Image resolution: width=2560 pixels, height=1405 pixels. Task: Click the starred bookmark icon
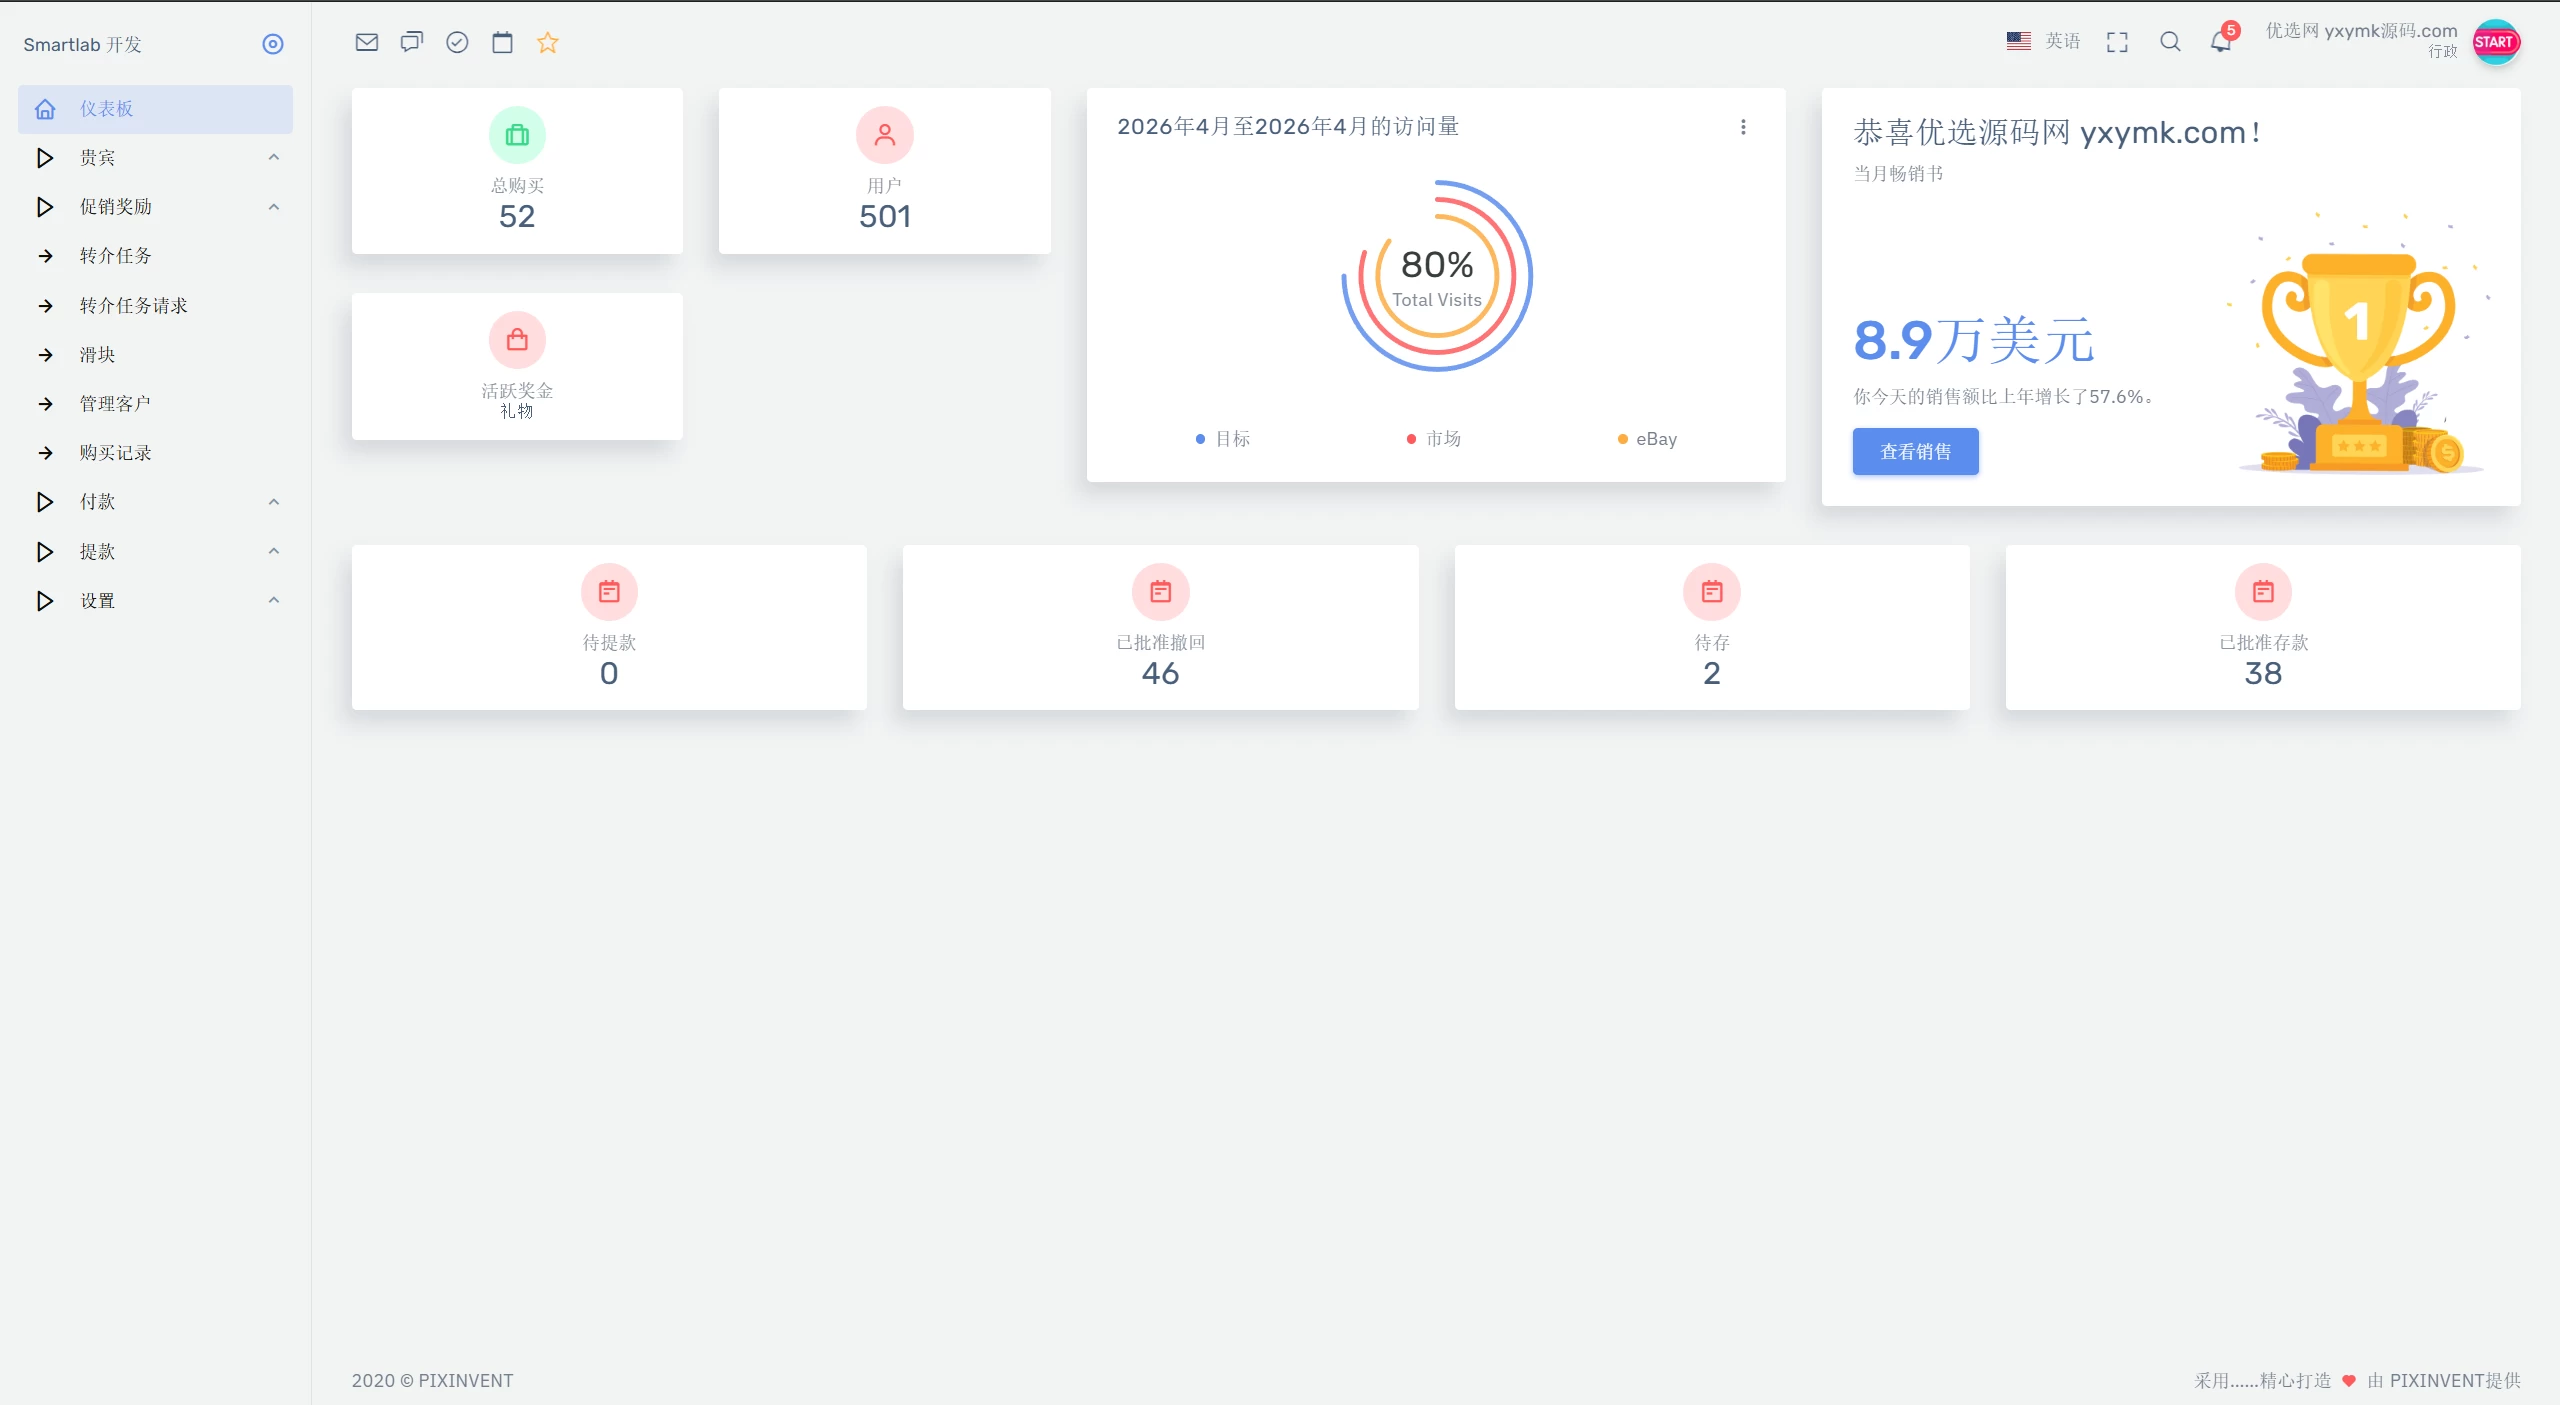tap(547, 42)
